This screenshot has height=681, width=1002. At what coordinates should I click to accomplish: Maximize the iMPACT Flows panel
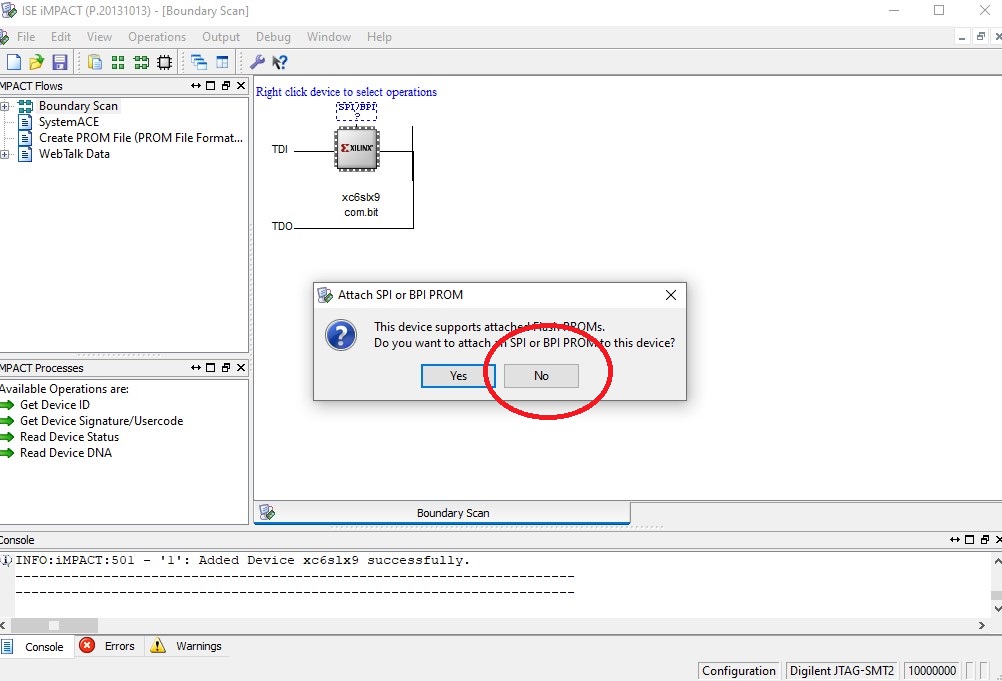point(211,86)
